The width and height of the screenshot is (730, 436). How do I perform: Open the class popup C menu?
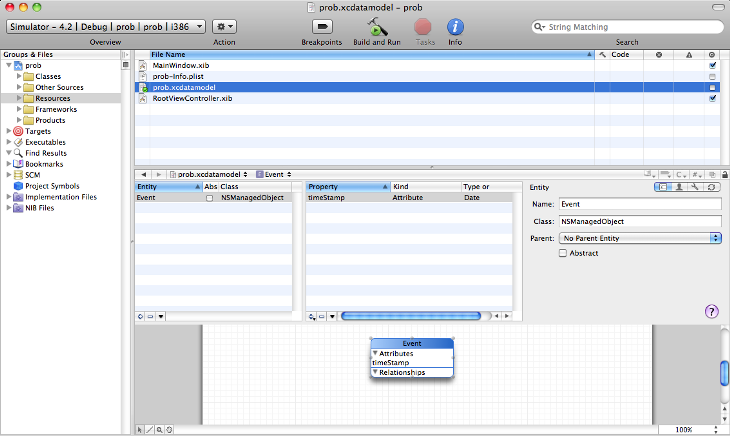(682, 174)
